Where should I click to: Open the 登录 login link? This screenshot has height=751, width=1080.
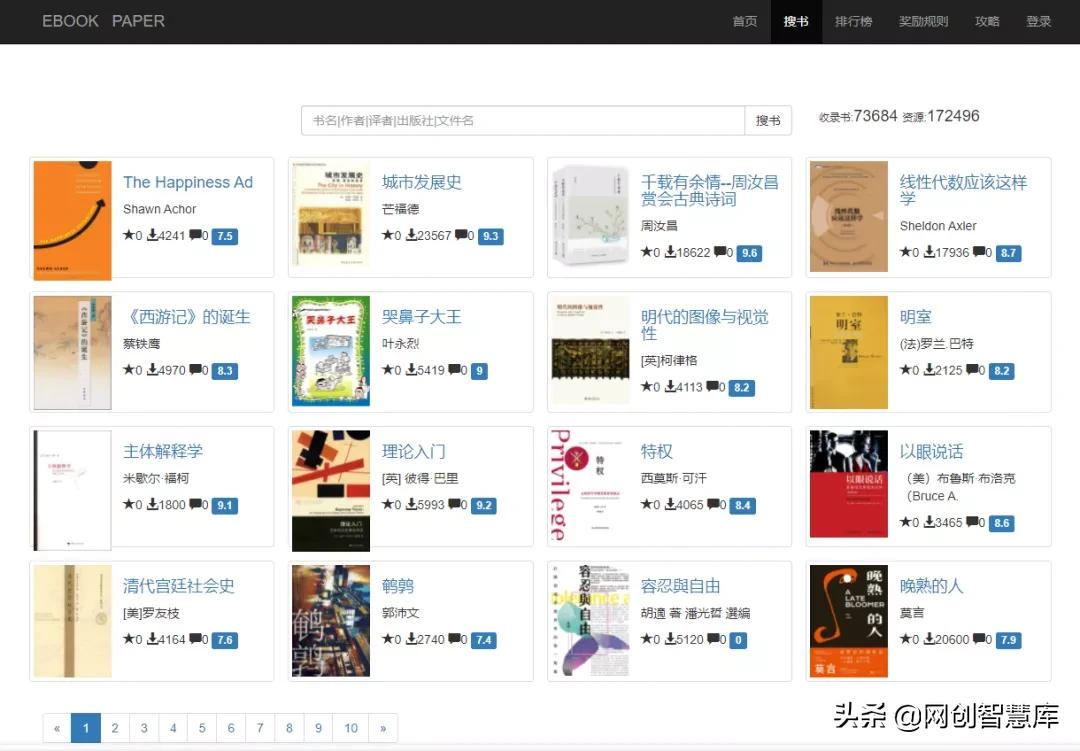[1038, 21]
